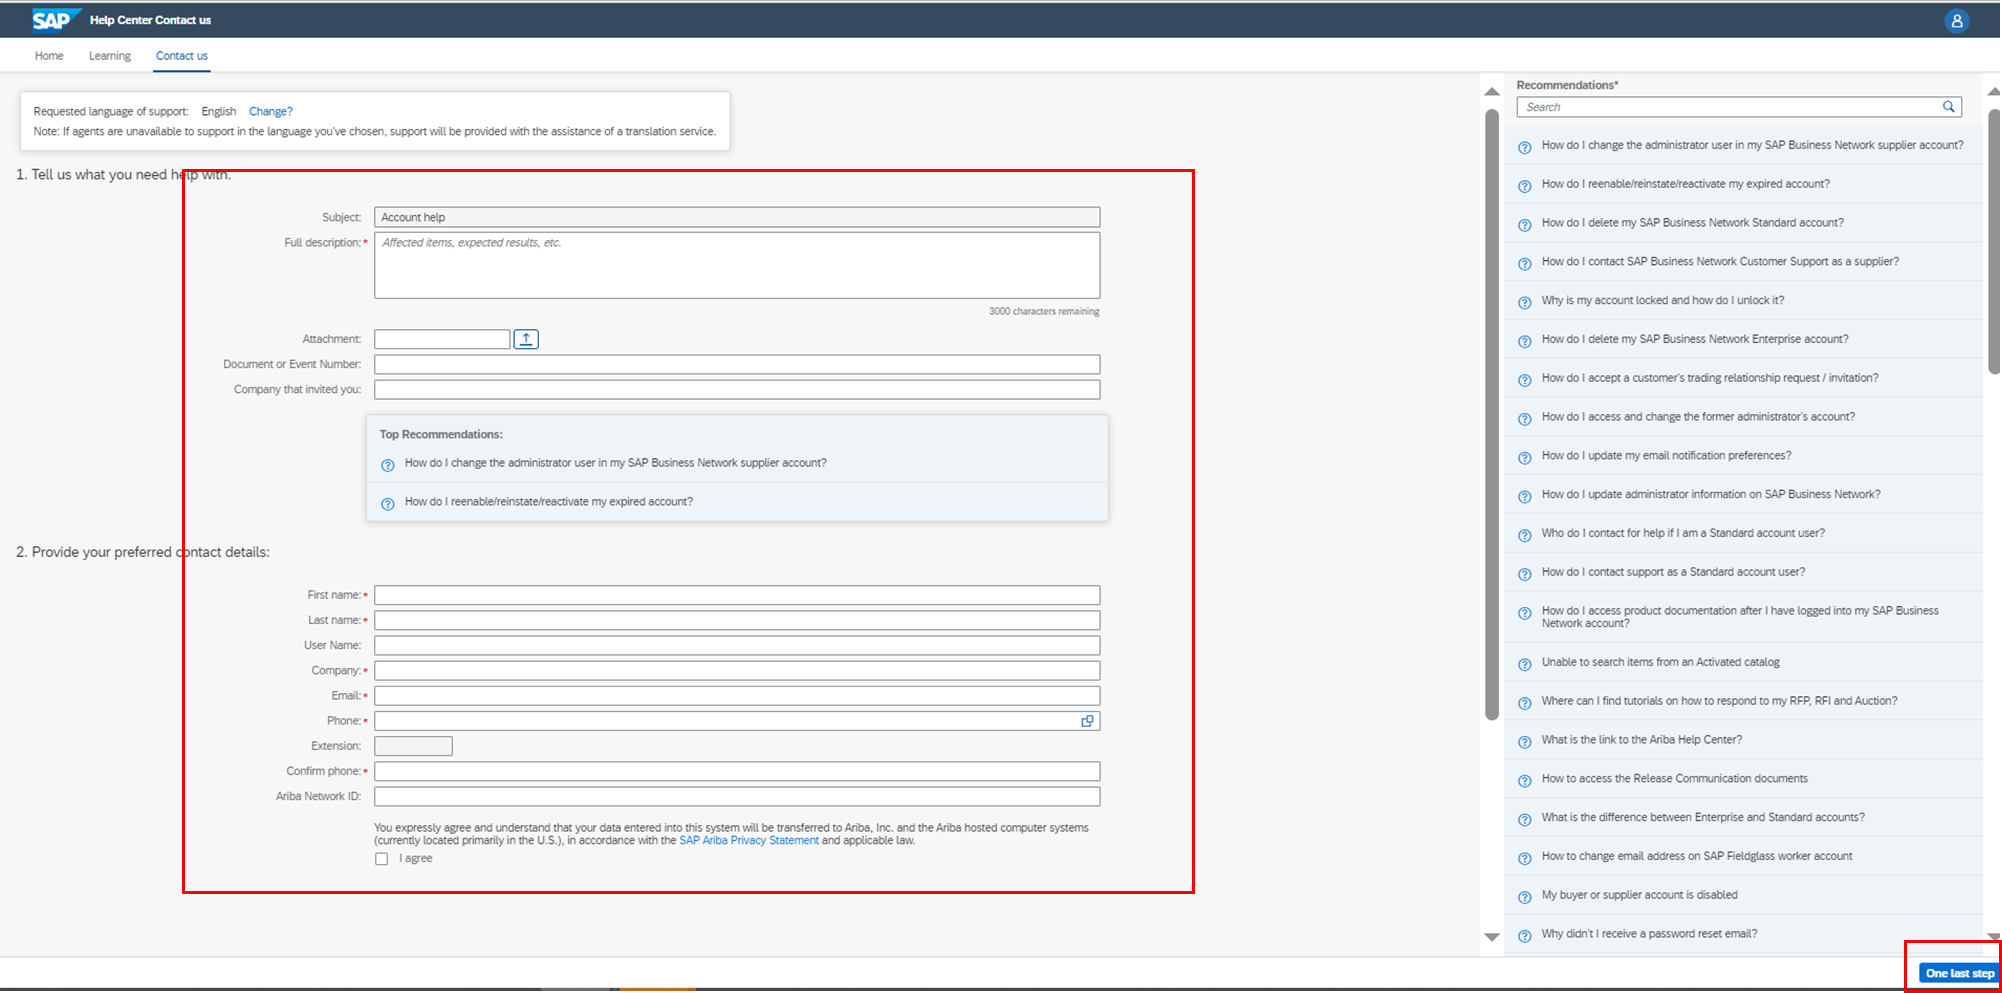Click question icon beside 'difference between Enterprise and Standard accounts'

click(1524, 820)
